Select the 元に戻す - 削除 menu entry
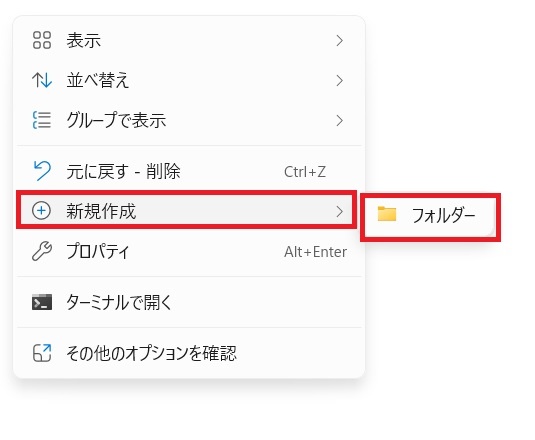The width and height of the screenshot is (535, 440). coord(189,171)
